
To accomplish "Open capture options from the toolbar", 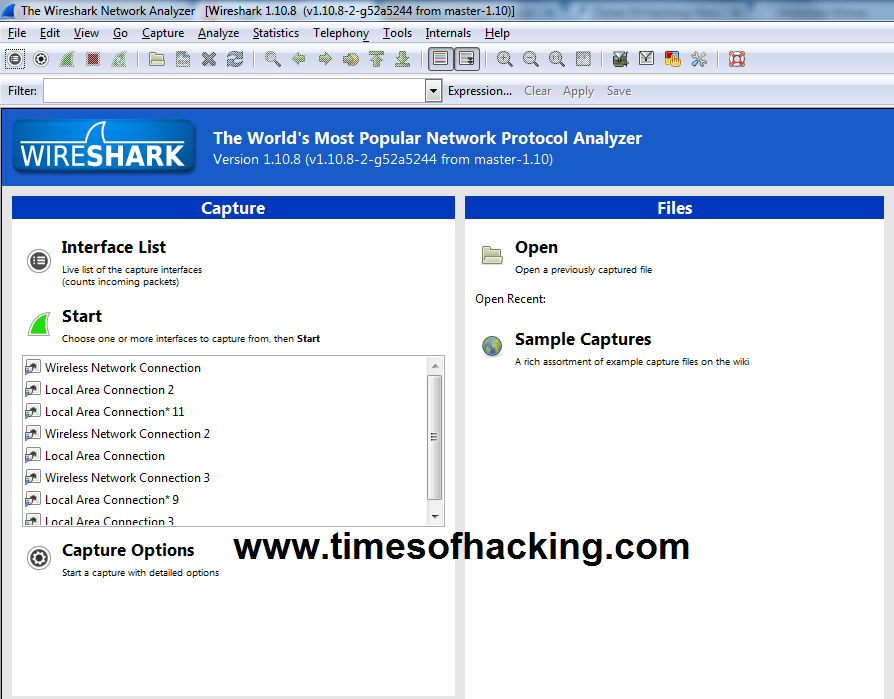I will [x=41, y=59].
